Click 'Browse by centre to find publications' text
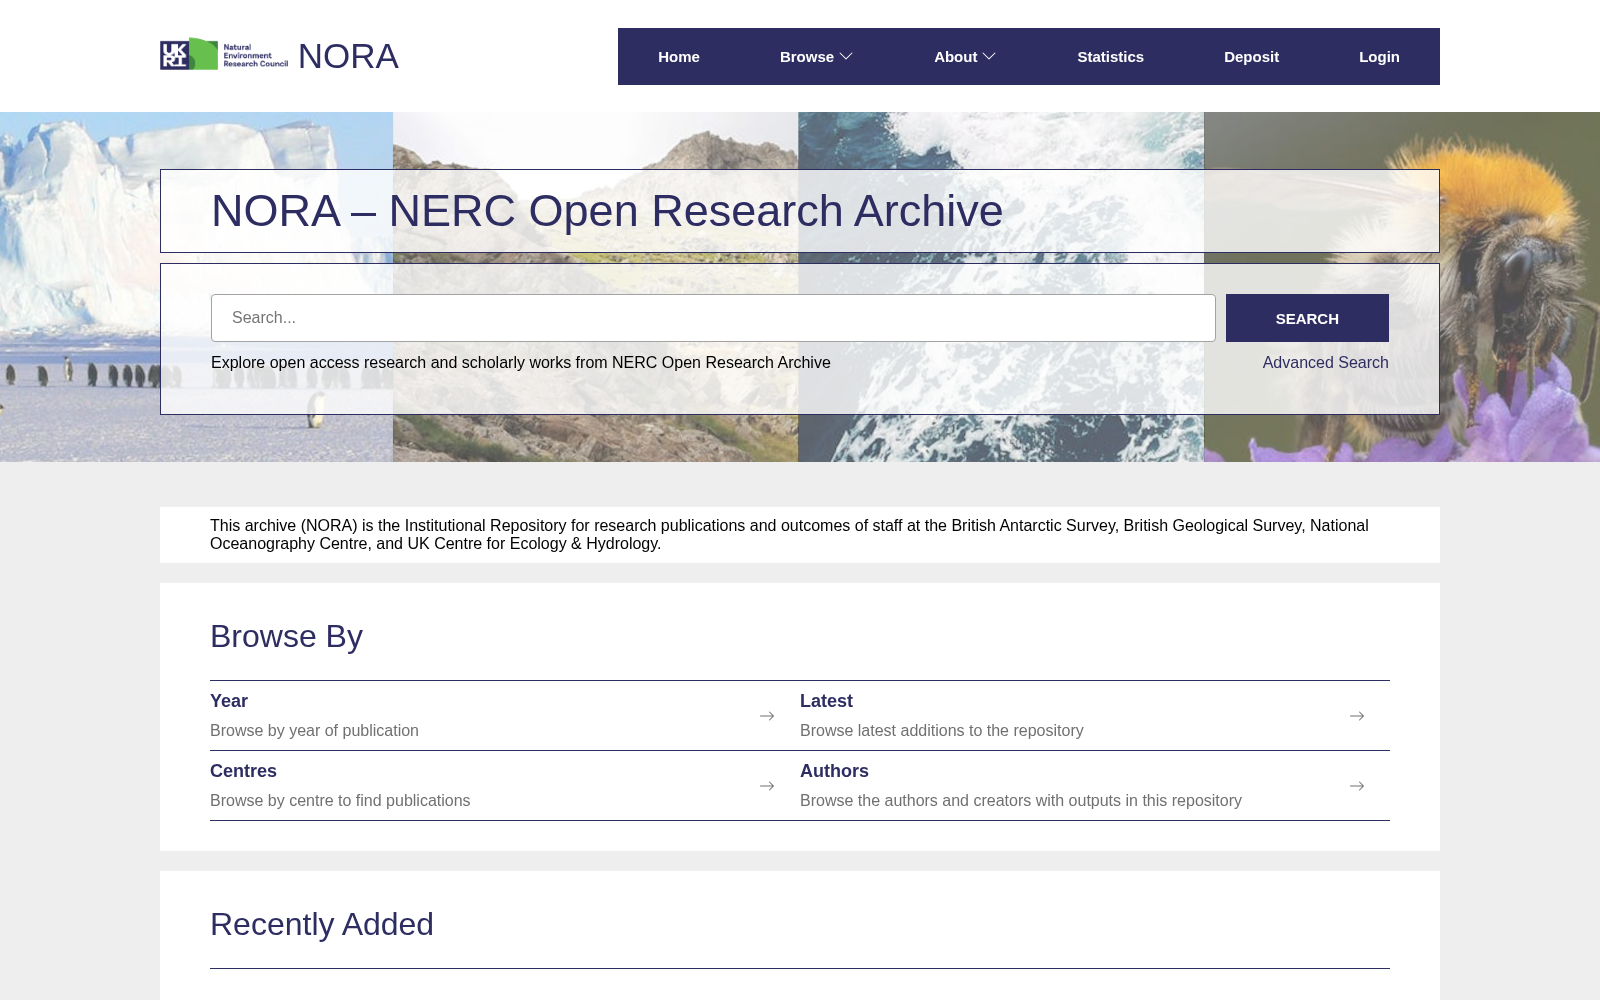This screenshot has height=1000, width=1600. click(340, 800)
